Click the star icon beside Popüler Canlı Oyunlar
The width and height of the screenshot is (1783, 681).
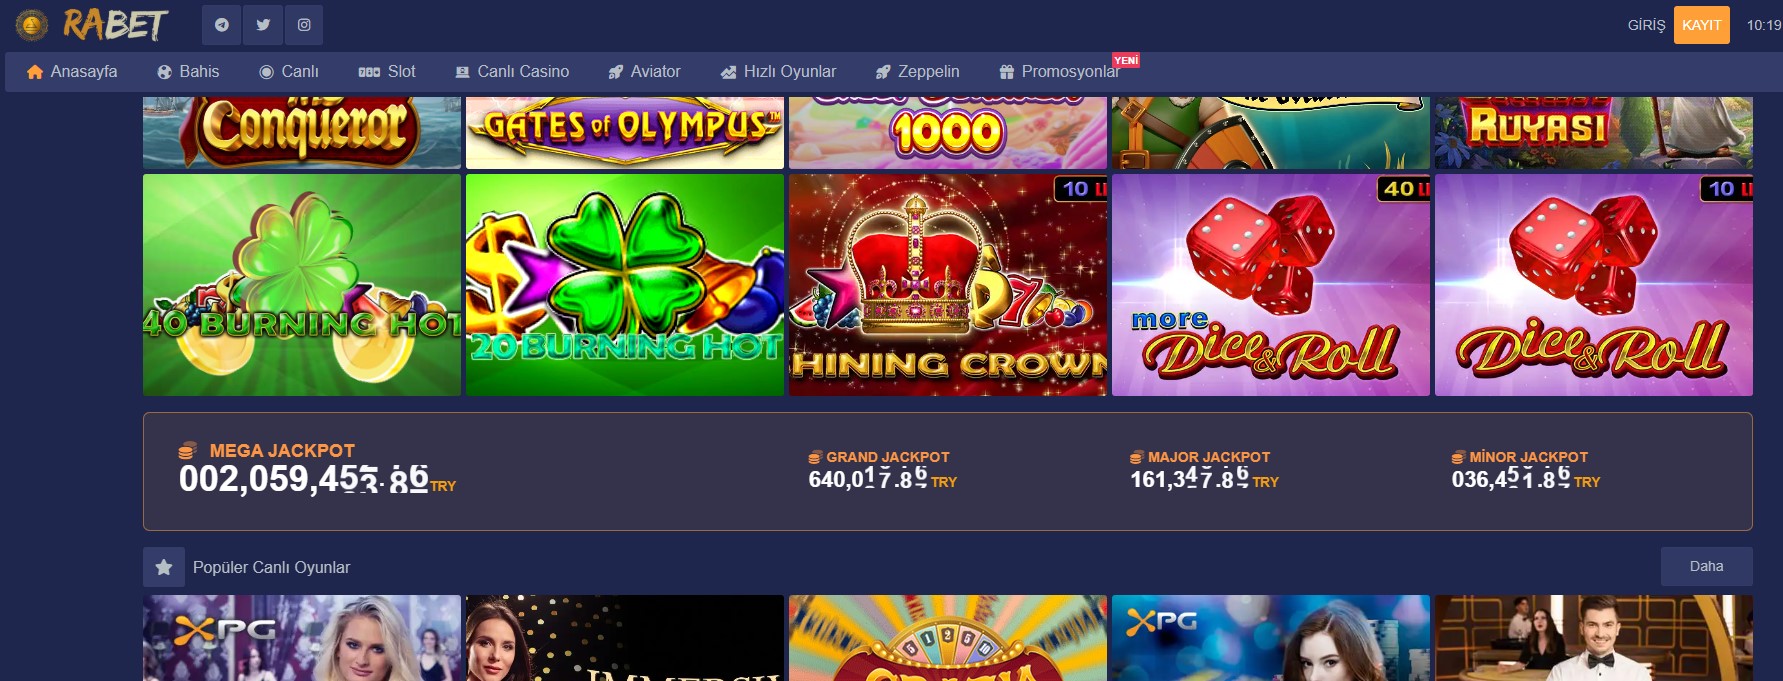click(164, 567)
